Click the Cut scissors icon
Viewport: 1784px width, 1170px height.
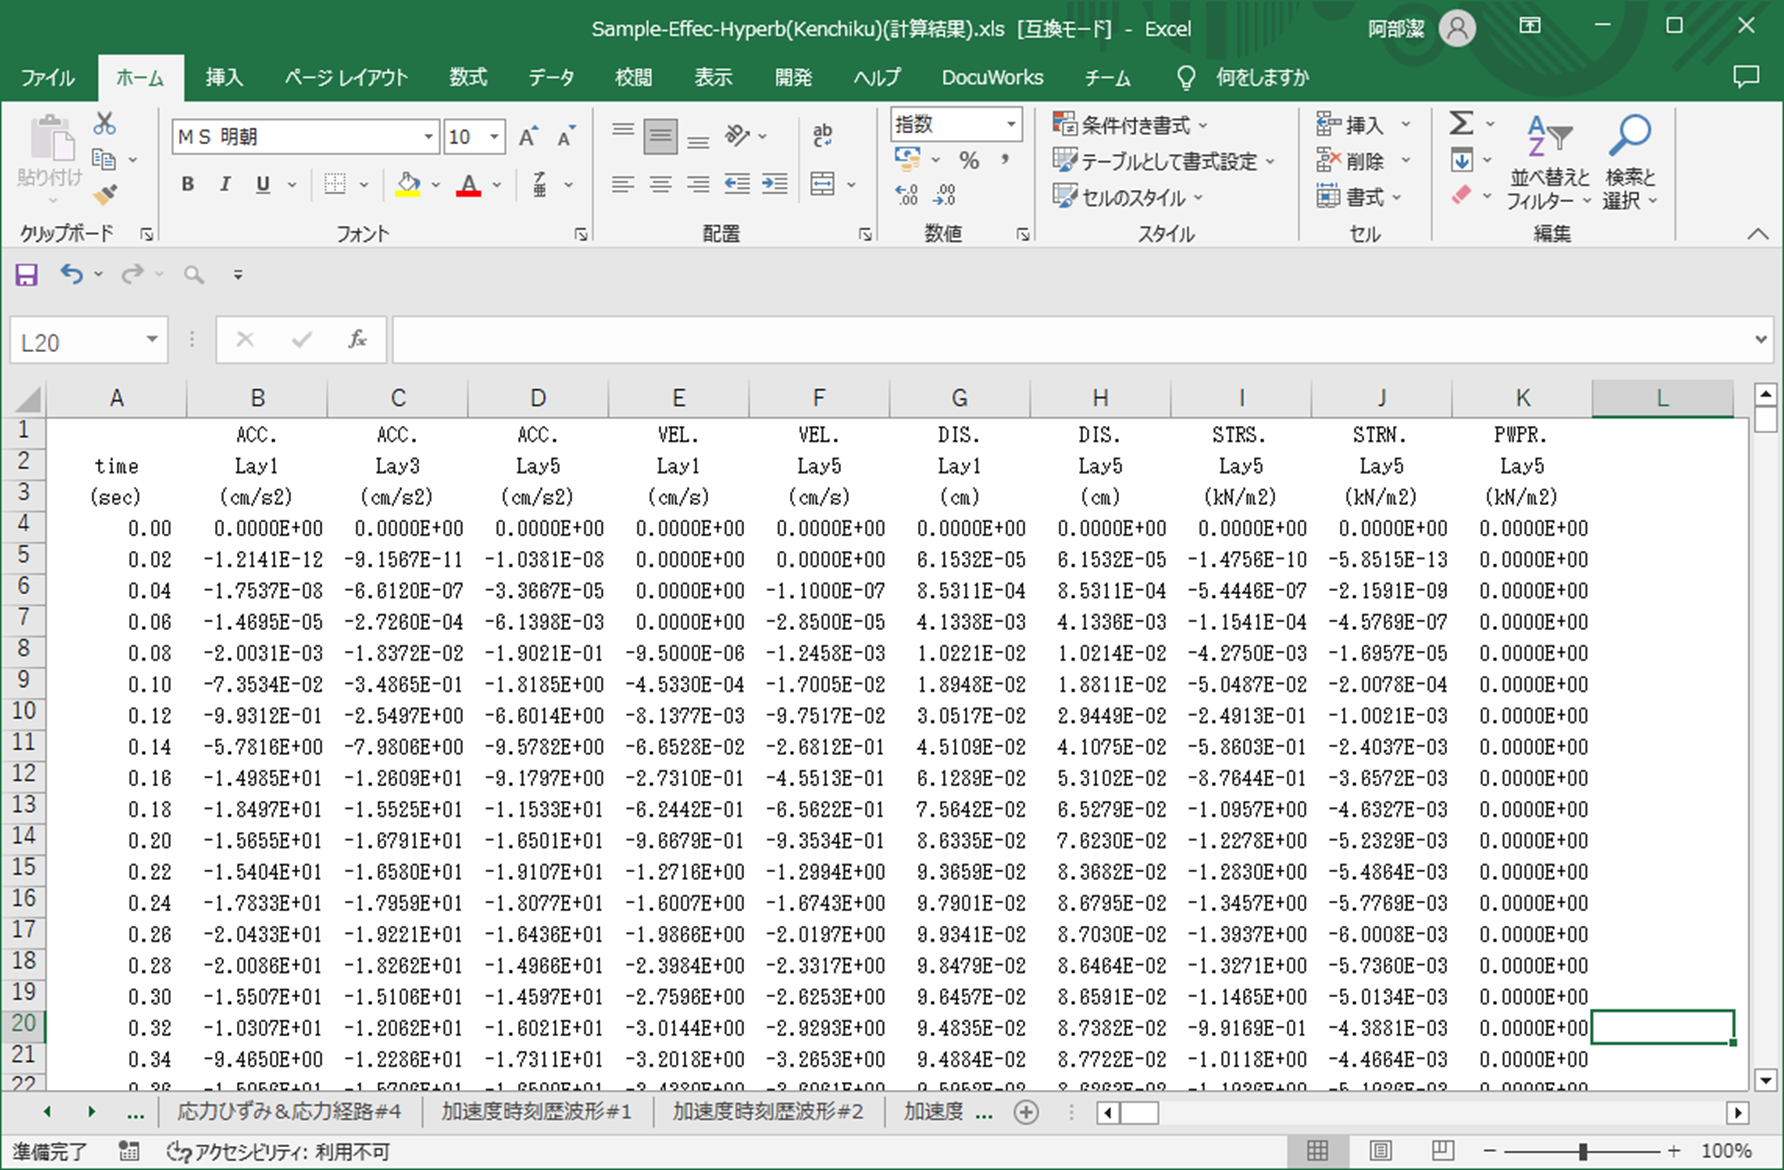[104, 123]
